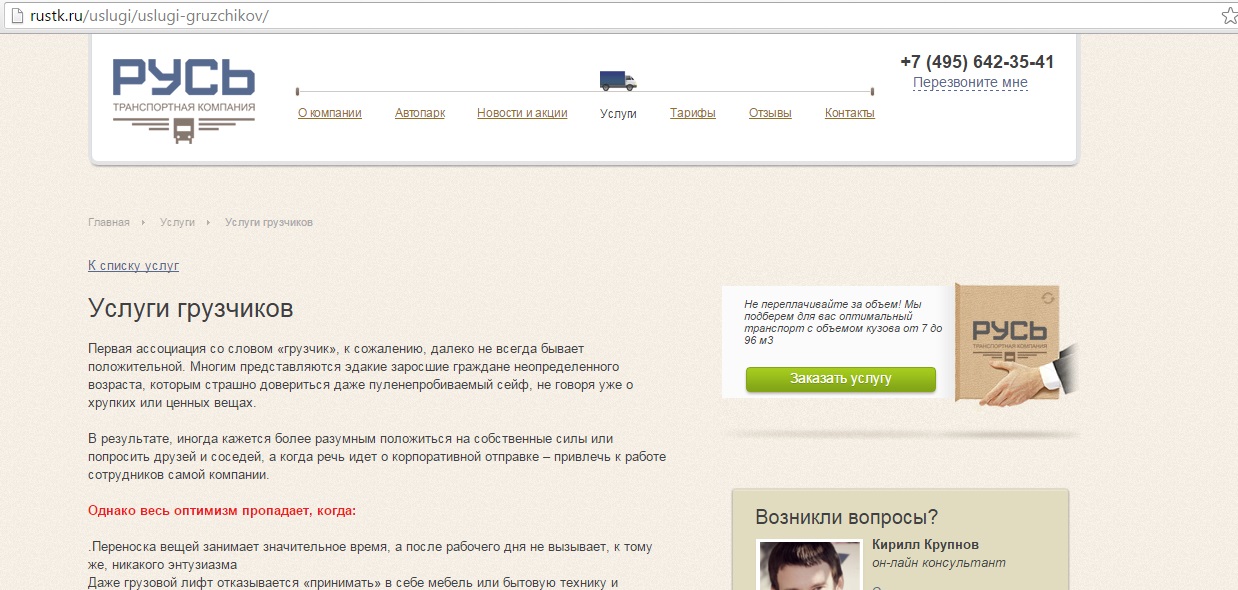The width and height of the screenshot is (1238, 590).
Task: Open the О компании menu item
Action: point(330,113)
